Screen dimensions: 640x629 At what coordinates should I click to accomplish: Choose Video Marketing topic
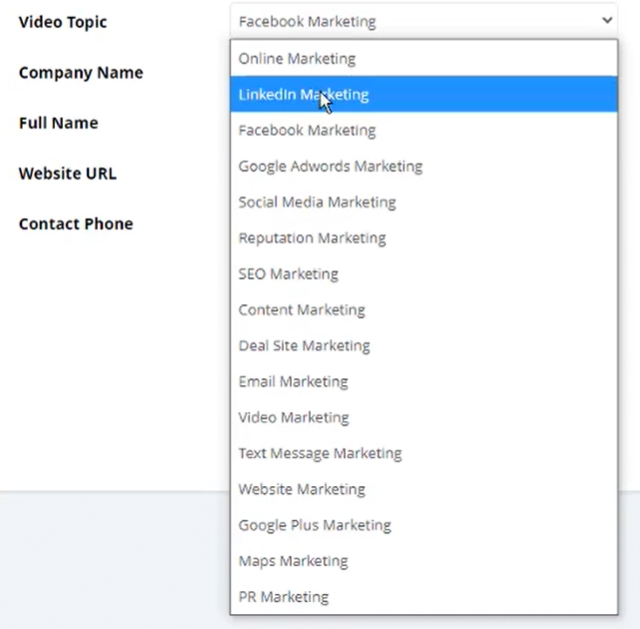[x=294, y=418]
